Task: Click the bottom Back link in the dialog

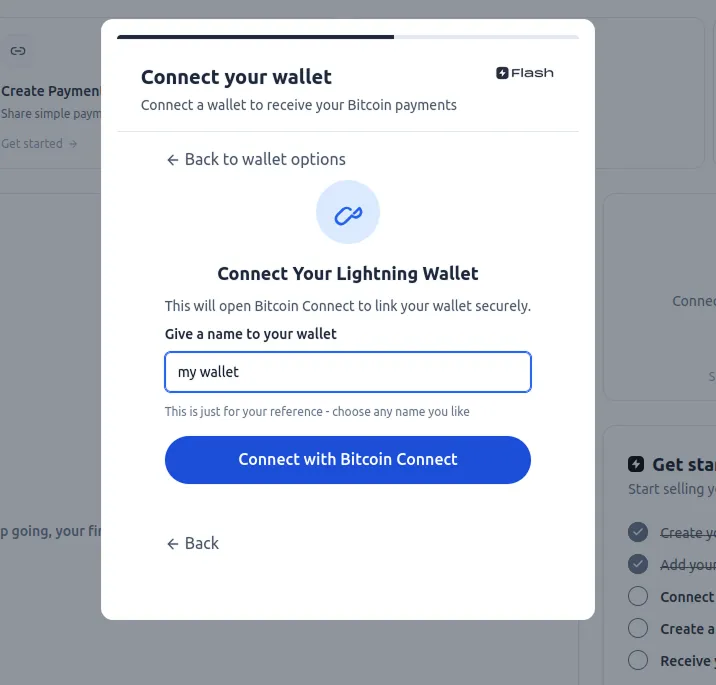Action: tap(193, 543)
